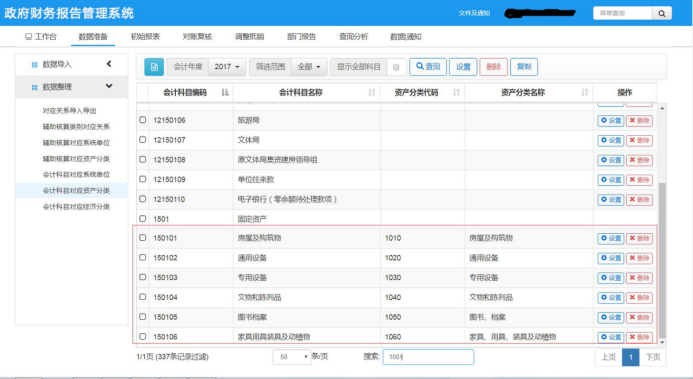The image size is (693, 379).
Task: Click 删除 X button for row 150101
Action: (x=639, y=239)
